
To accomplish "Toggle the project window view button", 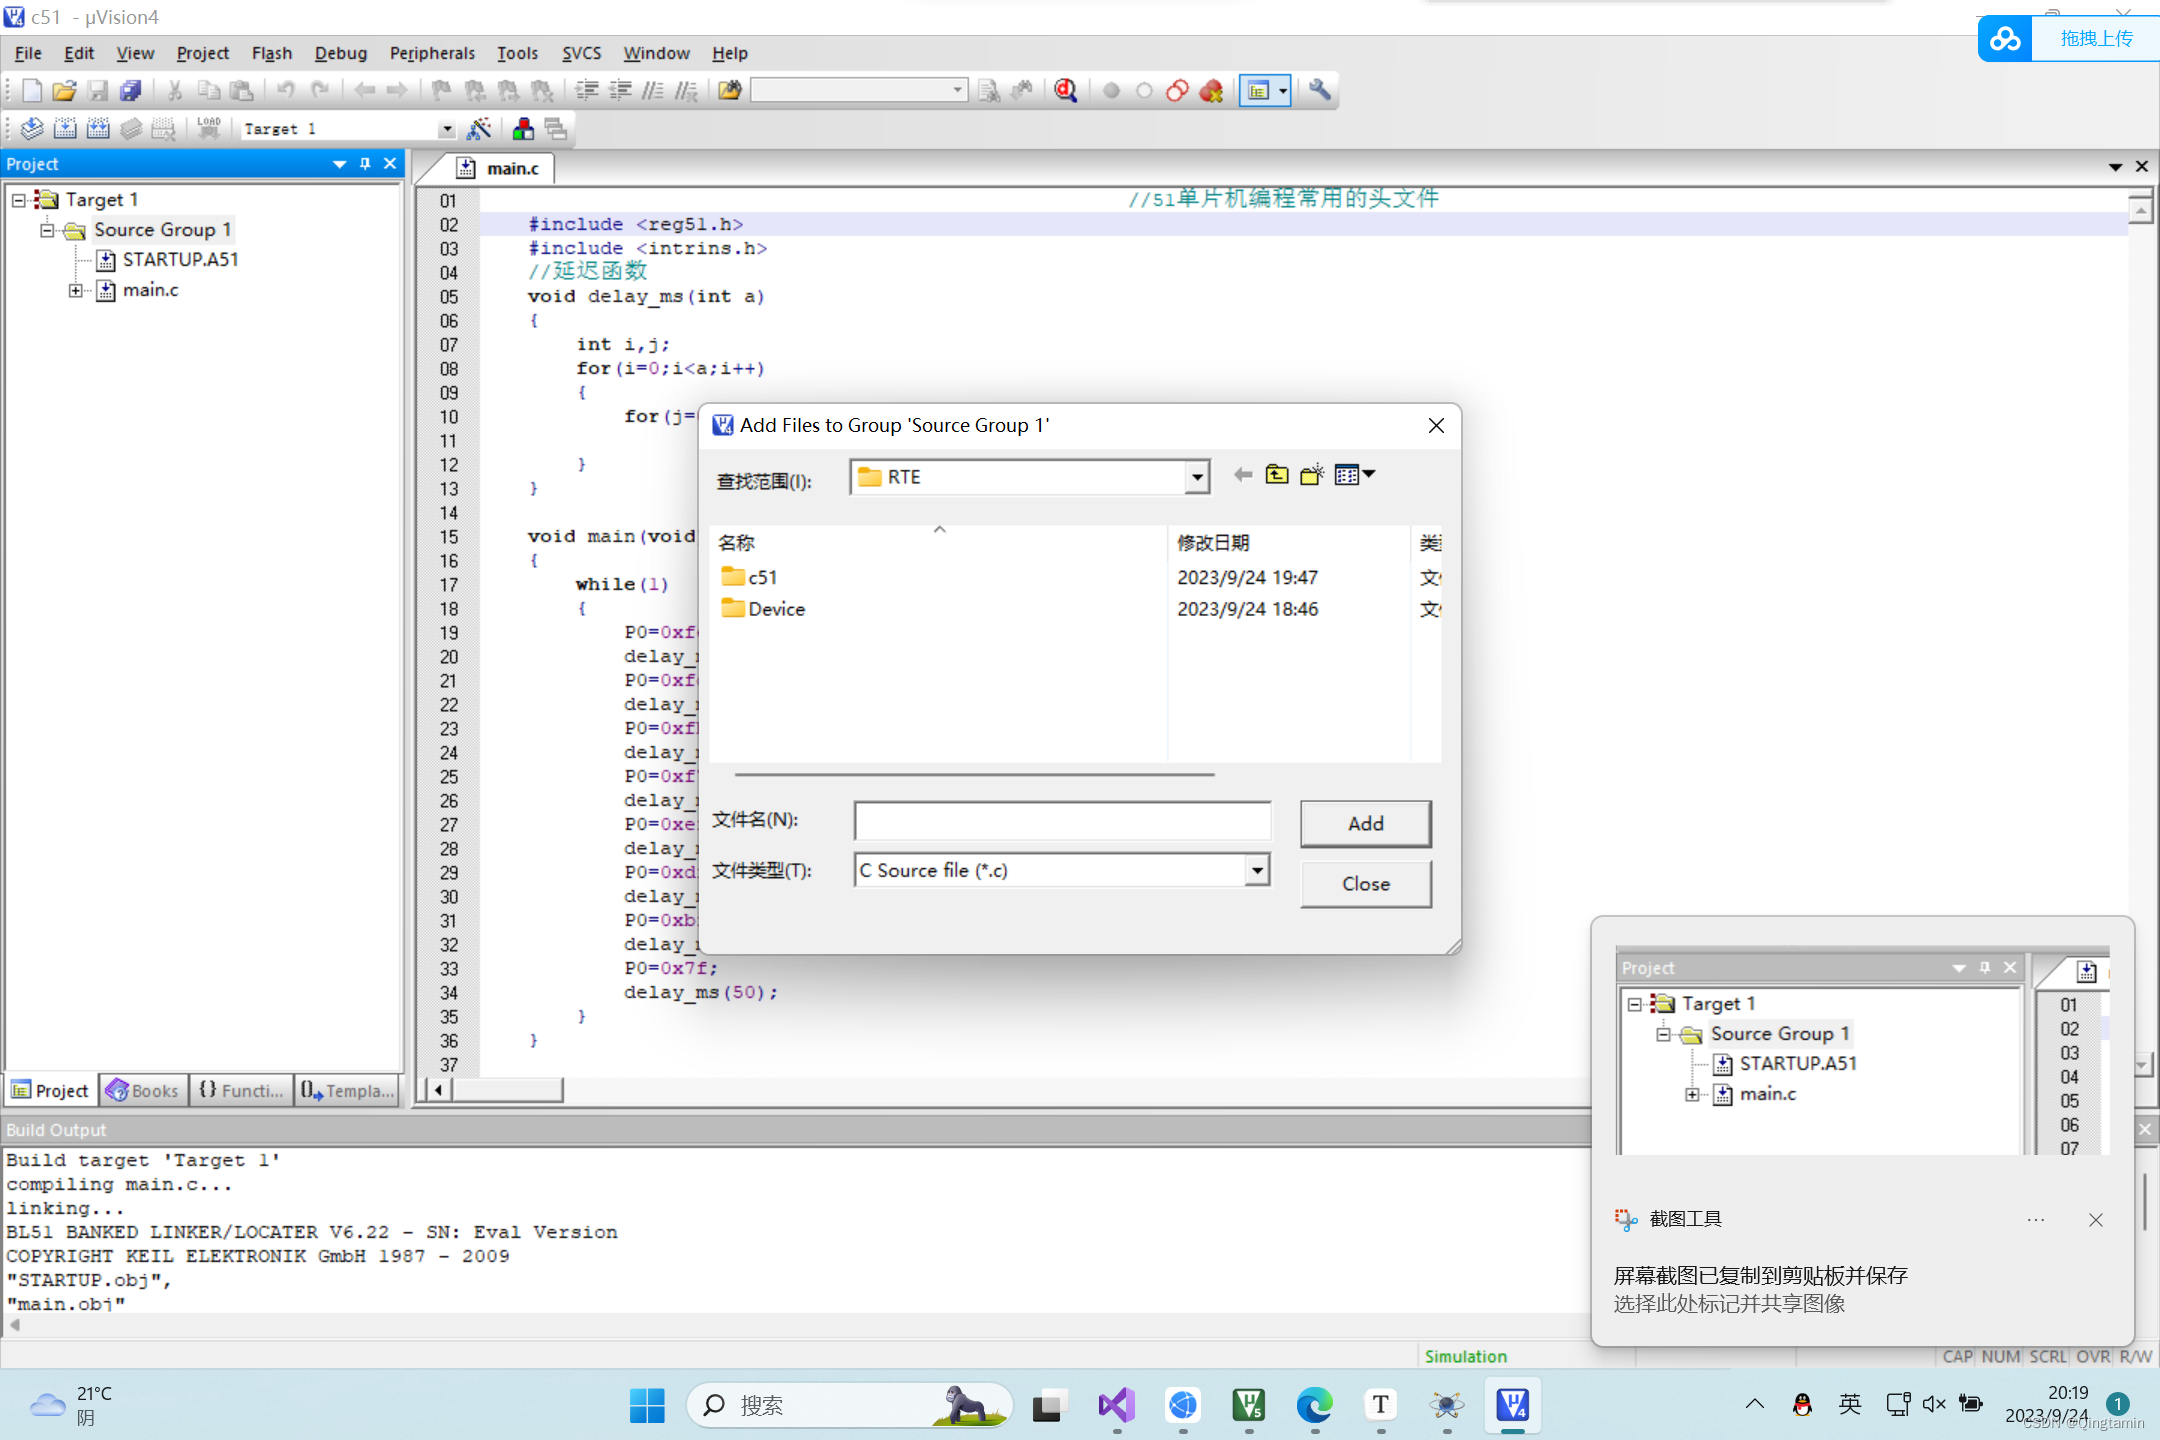I will [1258, 91].
